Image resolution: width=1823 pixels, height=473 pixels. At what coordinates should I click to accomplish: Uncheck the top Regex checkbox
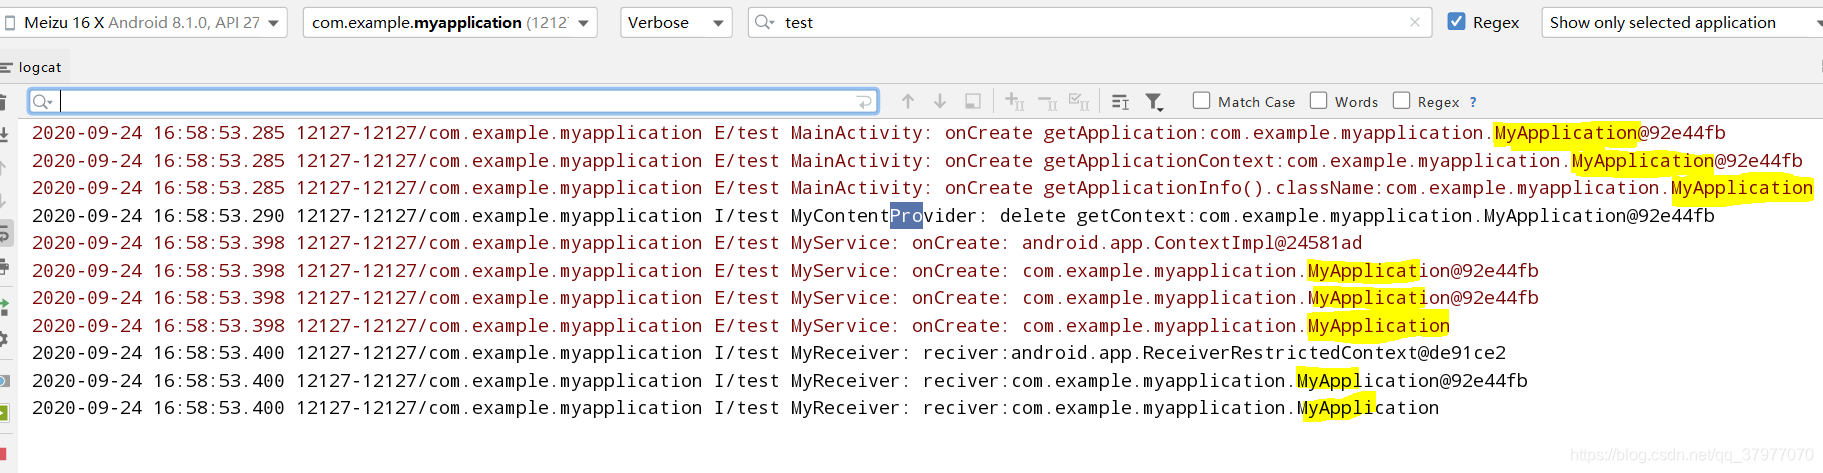(x=1457, y=21)
